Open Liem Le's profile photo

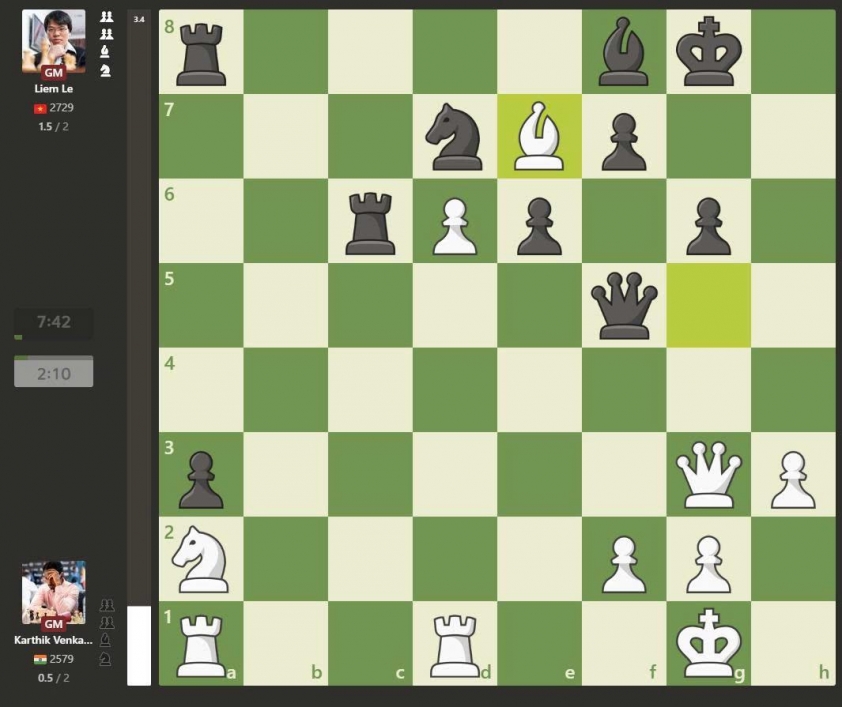click(53, 41)
